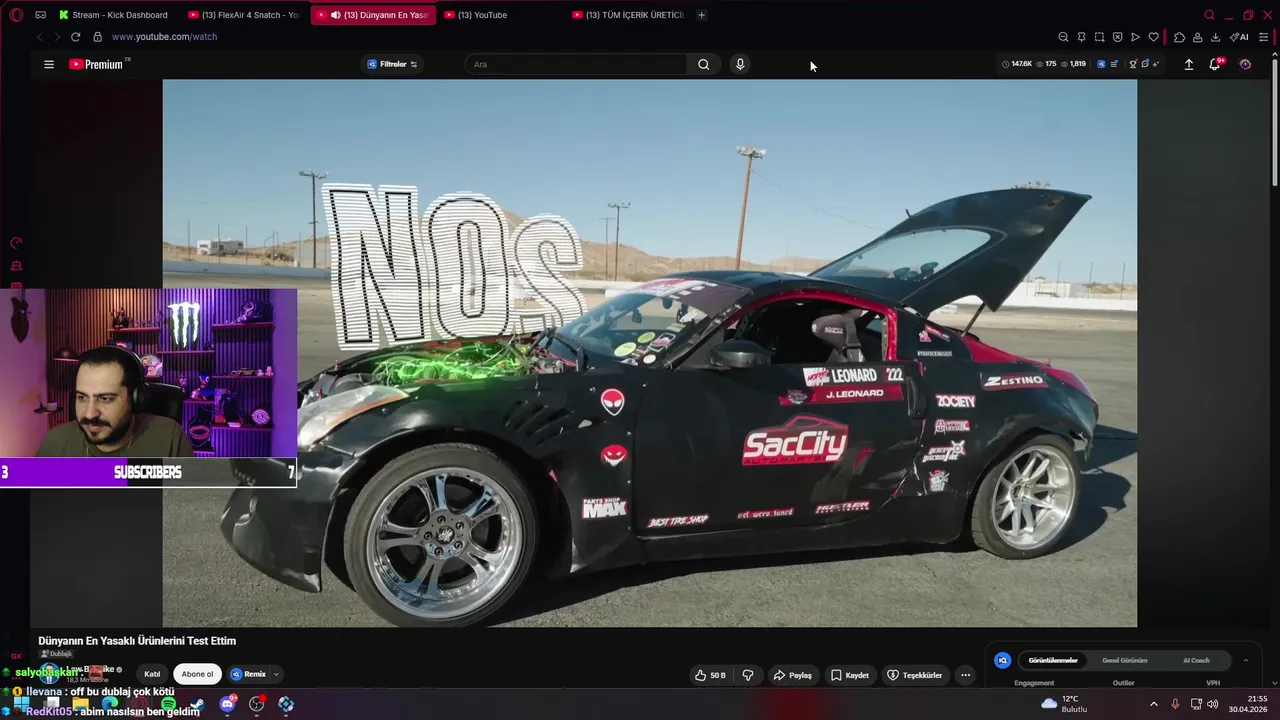Switch to TÜM İÇERİK ÜRETİCİ tab
1280x720 pixels.
630,15
